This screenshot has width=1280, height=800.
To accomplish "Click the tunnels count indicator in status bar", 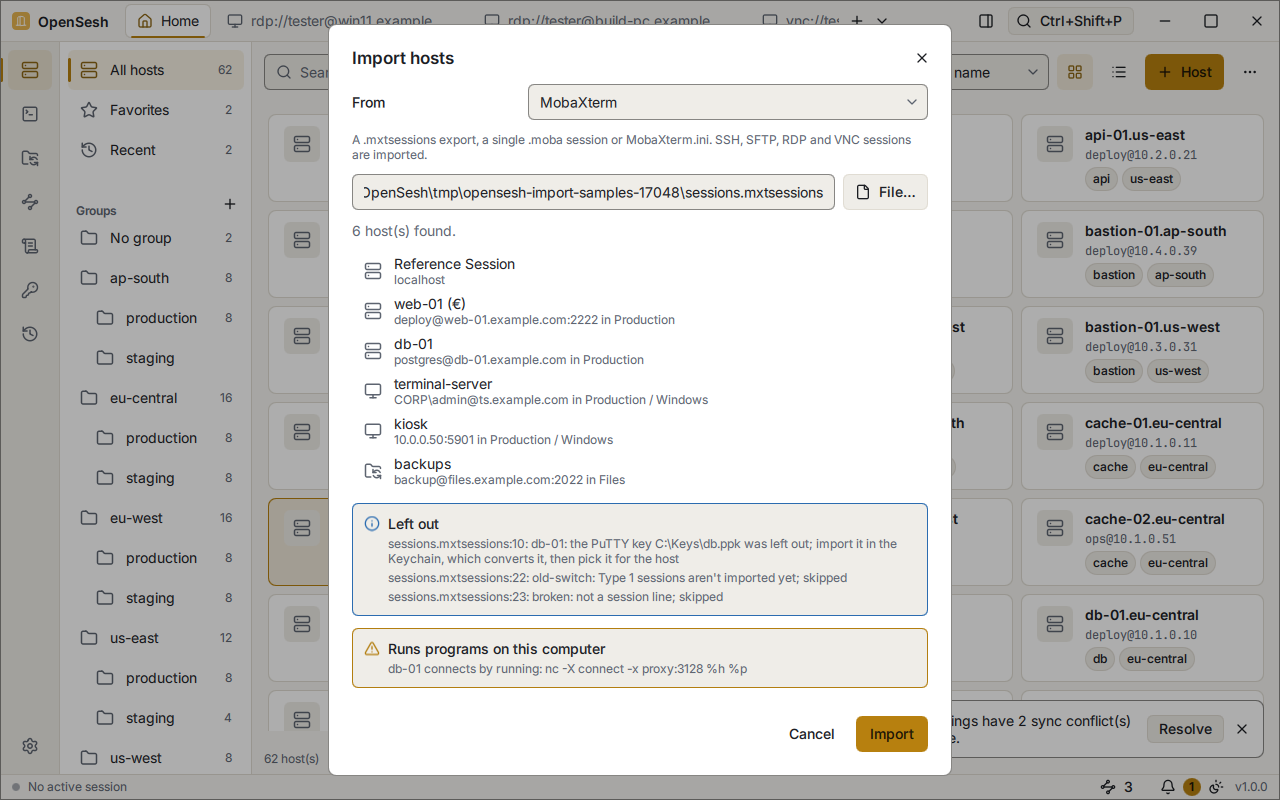I will tap(1117, 787).
